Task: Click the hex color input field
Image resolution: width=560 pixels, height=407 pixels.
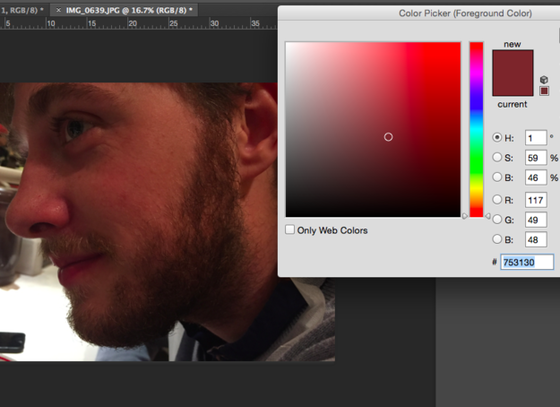Action: 527,262
